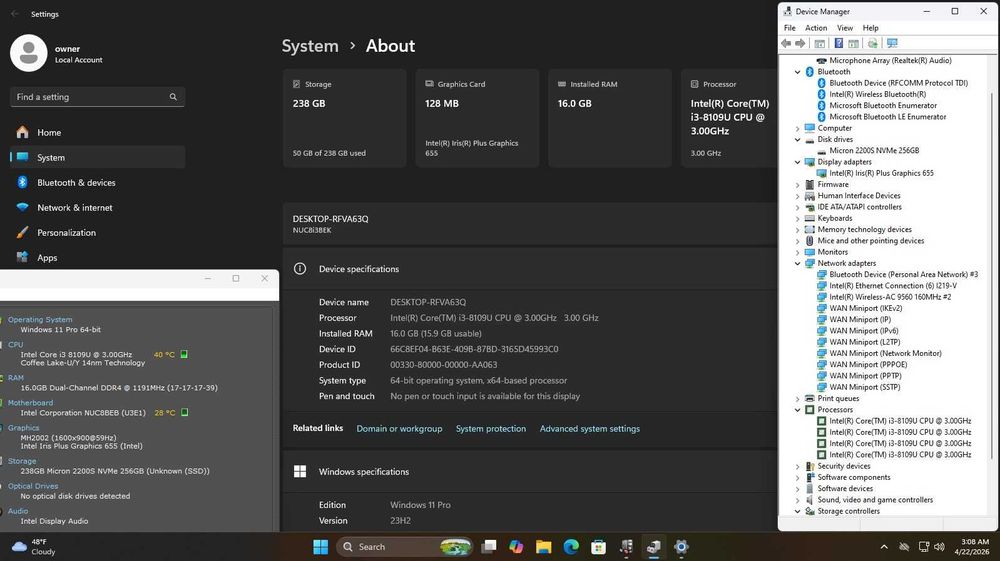Open the weather widget showing 48°F Cloudy

(x=34, y=546)
